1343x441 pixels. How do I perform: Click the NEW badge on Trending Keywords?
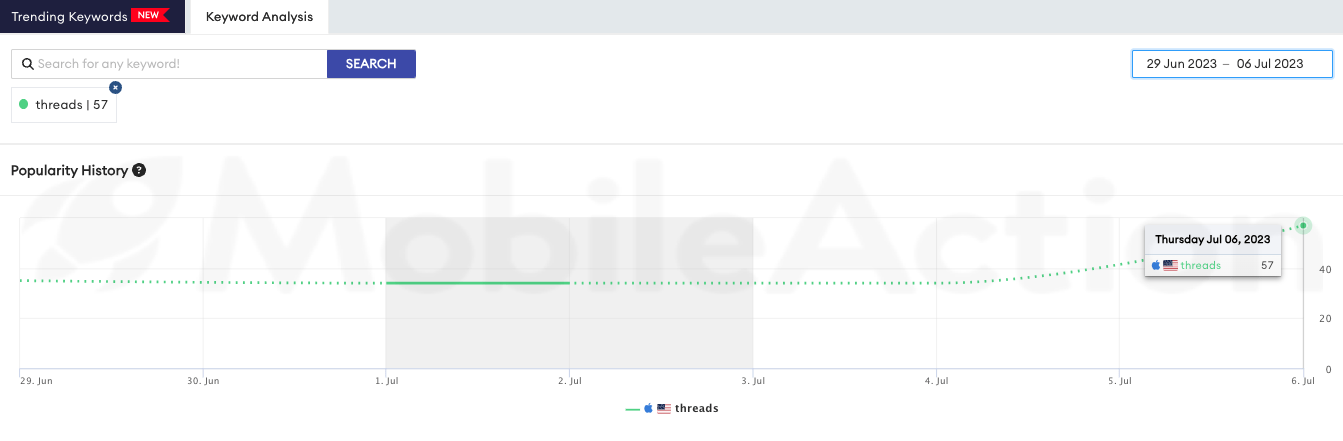(150, 16)
